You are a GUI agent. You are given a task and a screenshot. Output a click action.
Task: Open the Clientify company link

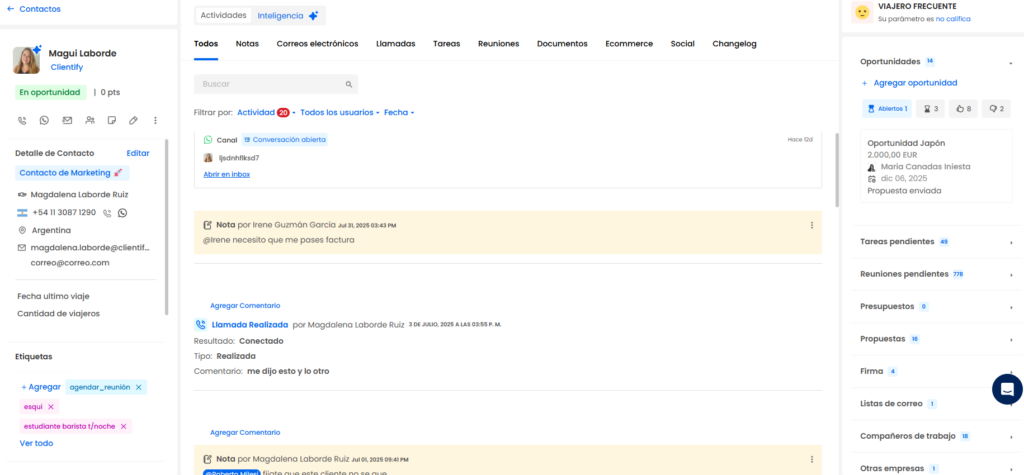pyautogui.click(x=67, y=67)
